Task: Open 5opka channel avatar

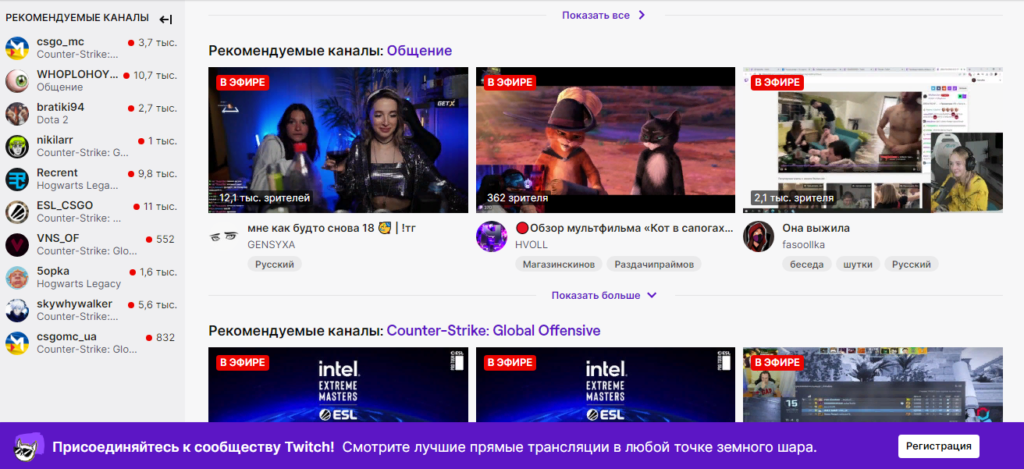Action: (x=17, y=277)
